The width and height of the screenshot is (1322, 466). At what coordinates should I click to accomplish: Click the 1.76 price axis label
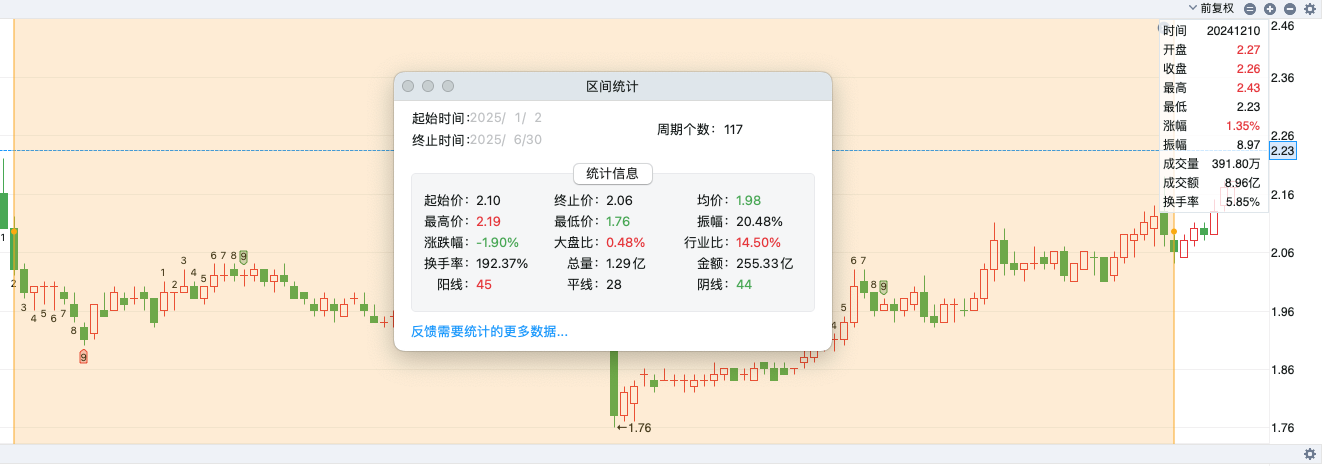tap(1282, 428)
